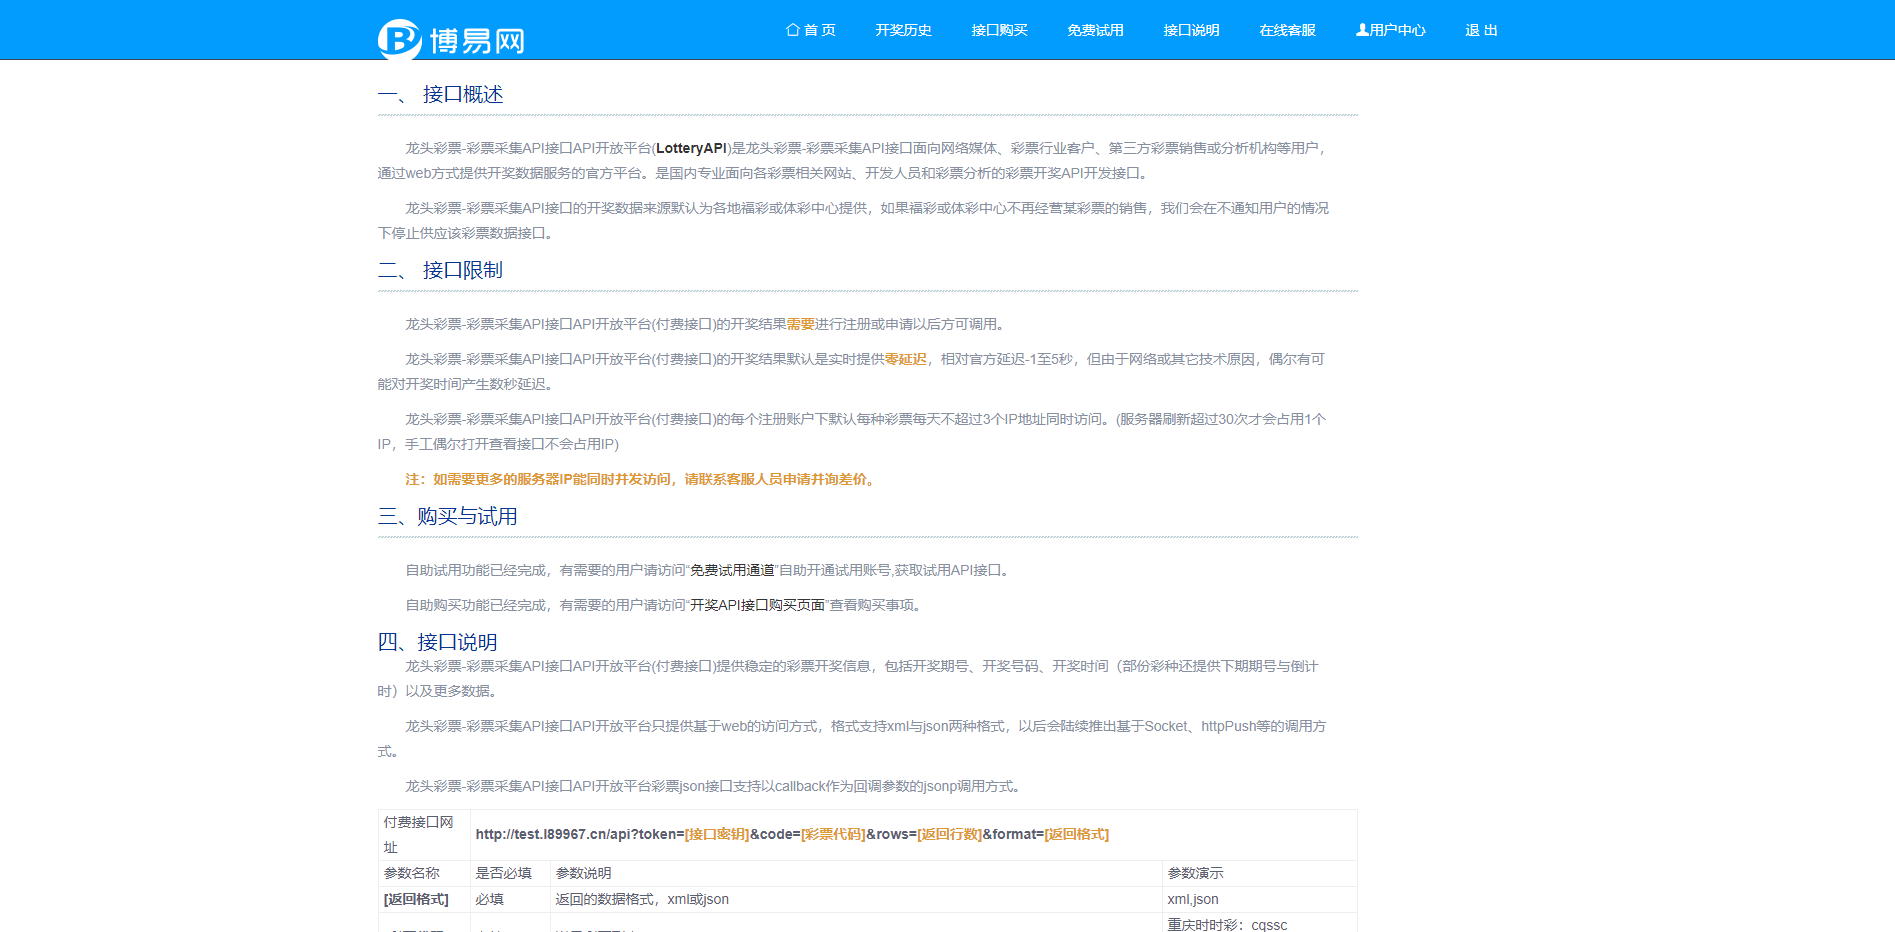Click the 四、接口说明 heading

coord(437,642)
